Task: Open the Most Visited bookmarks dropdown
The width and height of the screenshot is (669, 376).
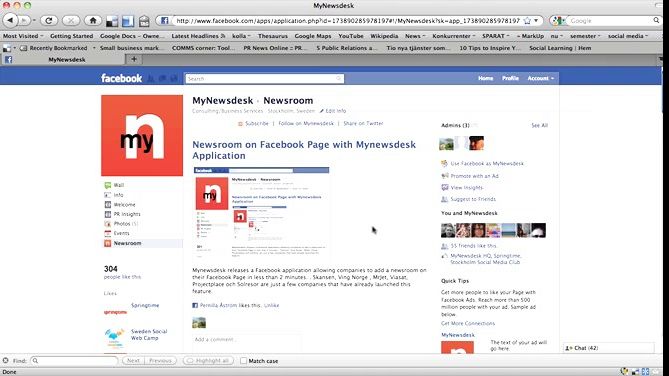Action: (x=23, y=36)
